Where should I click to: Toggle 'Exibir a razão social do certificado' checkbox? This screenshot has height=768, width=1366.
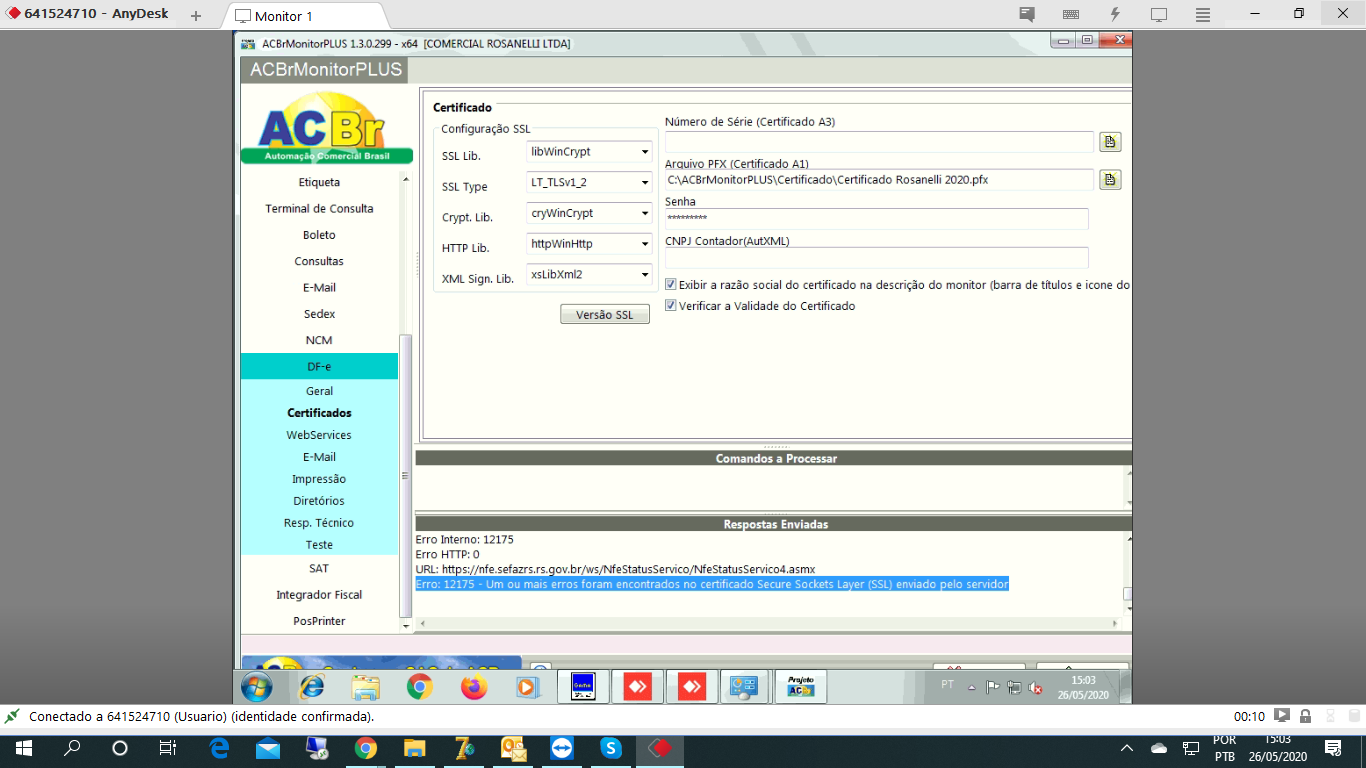671,285
